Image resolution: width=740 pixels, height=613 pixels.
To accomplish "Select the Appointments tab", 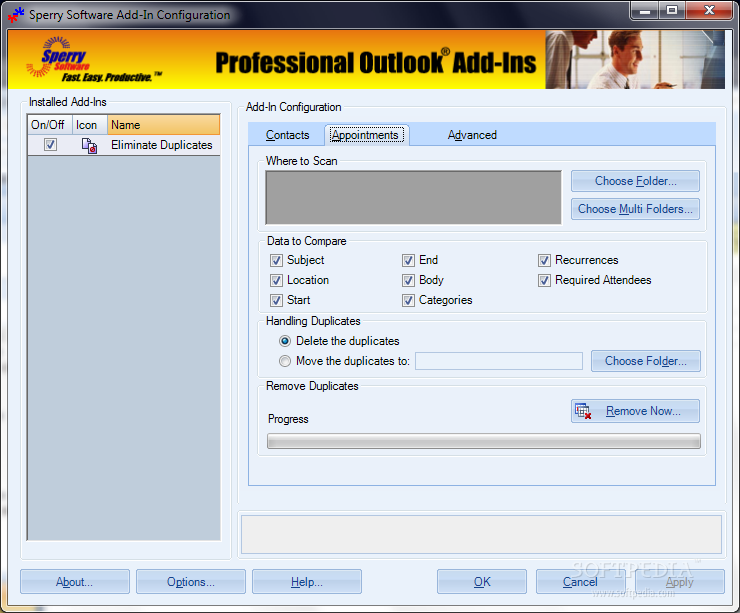I will pyautogui.click(x=365, y=135).
